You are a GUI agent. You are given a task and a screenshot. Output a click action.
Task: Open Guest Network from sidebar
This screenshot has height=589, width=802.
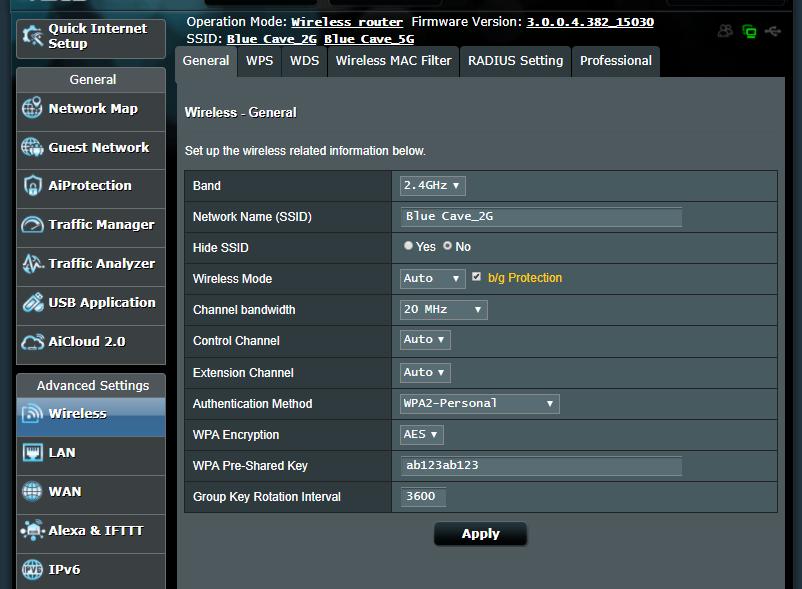click(x=91, y=150)
